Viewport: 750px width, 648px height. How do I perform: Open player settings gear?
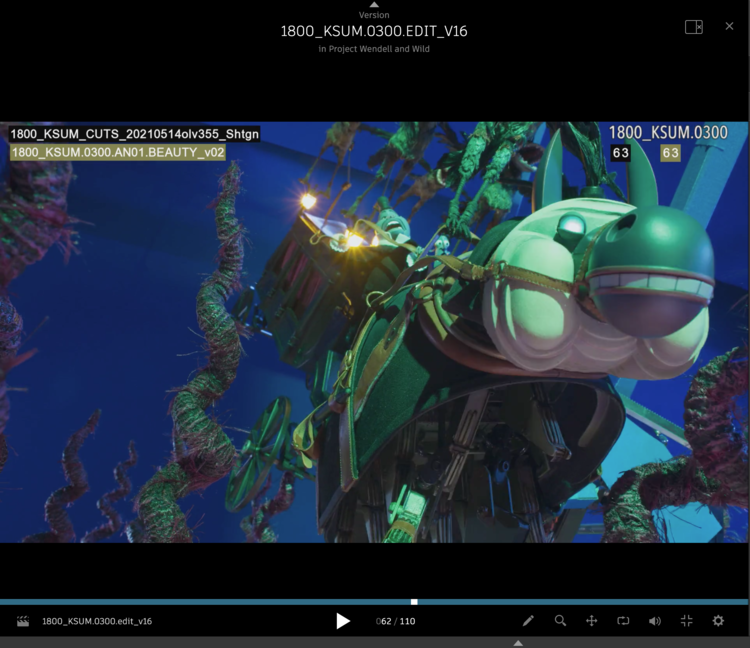[718, 621]
